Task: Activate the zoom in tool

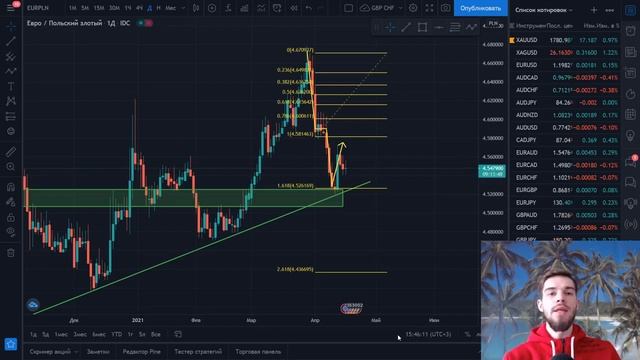Action: 11,167
